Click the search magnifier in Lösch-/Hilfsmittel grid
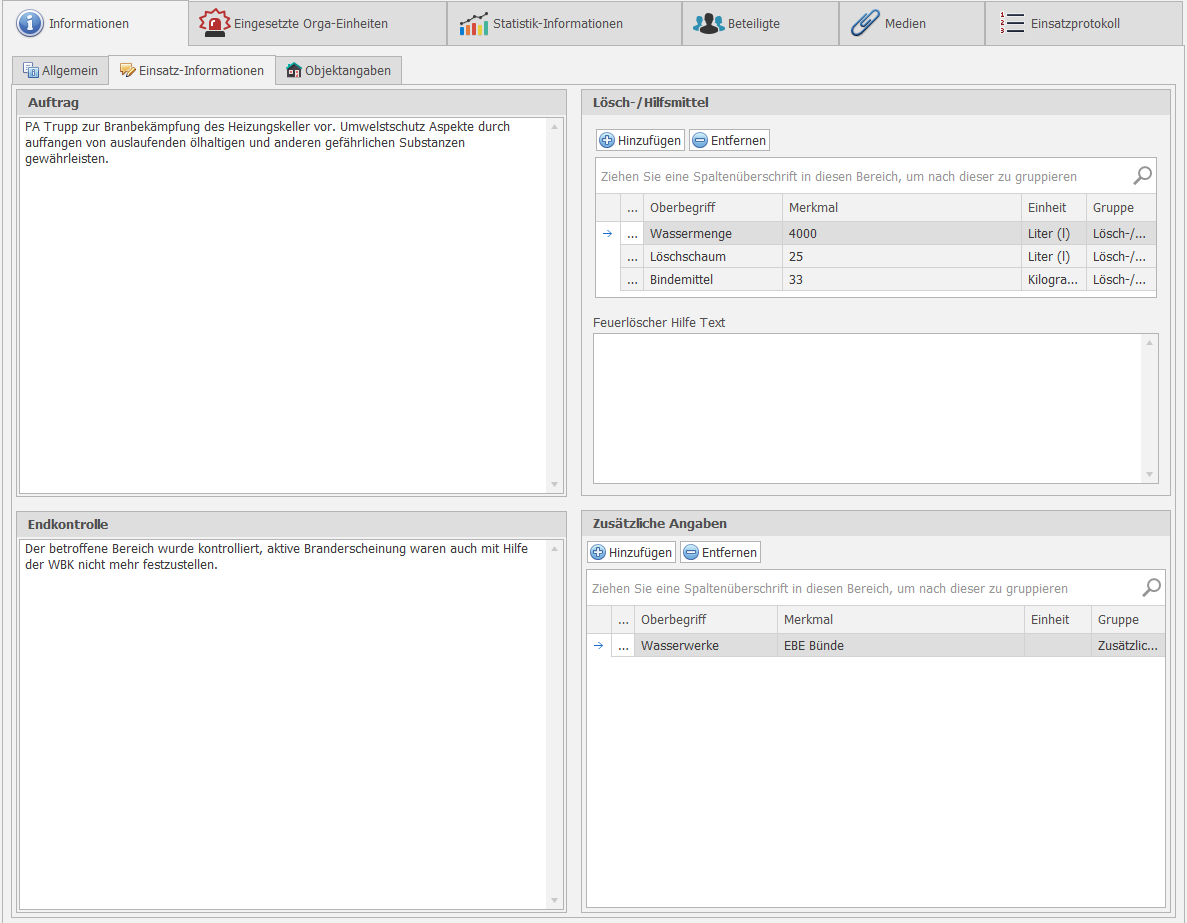This screenshot has height=923, width=1187. (1142, 176)
